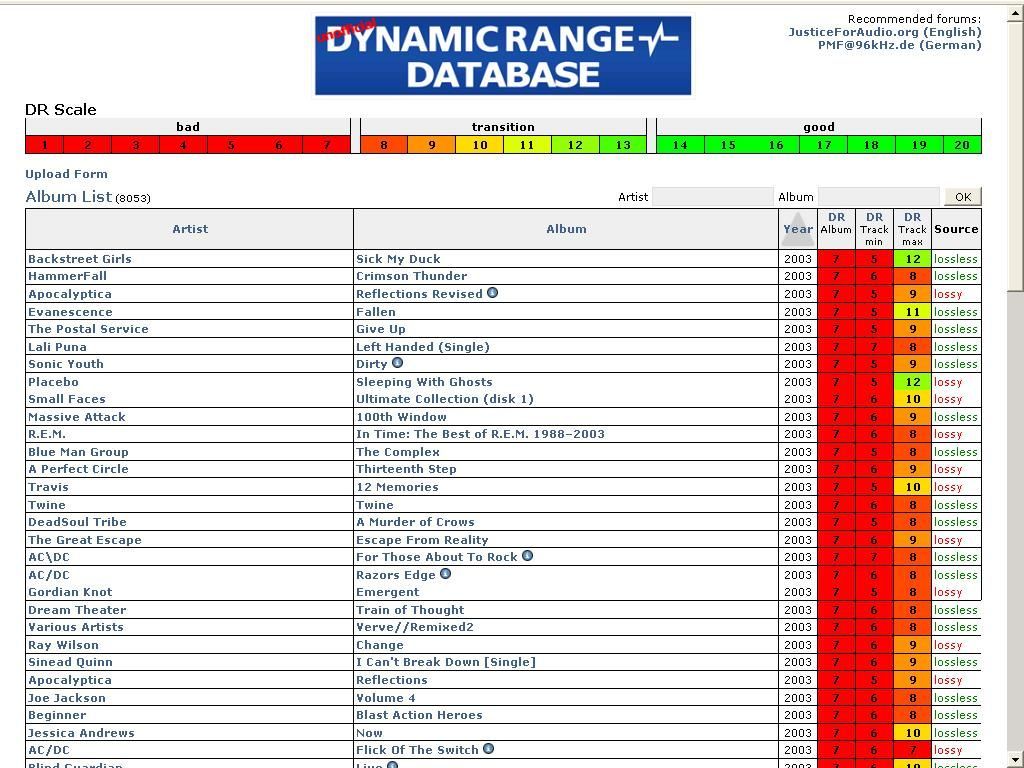Select the orange DR scale cell 8
Image resolution: width=1024 pixels, height=768 pixels.
tap(384, 145)
